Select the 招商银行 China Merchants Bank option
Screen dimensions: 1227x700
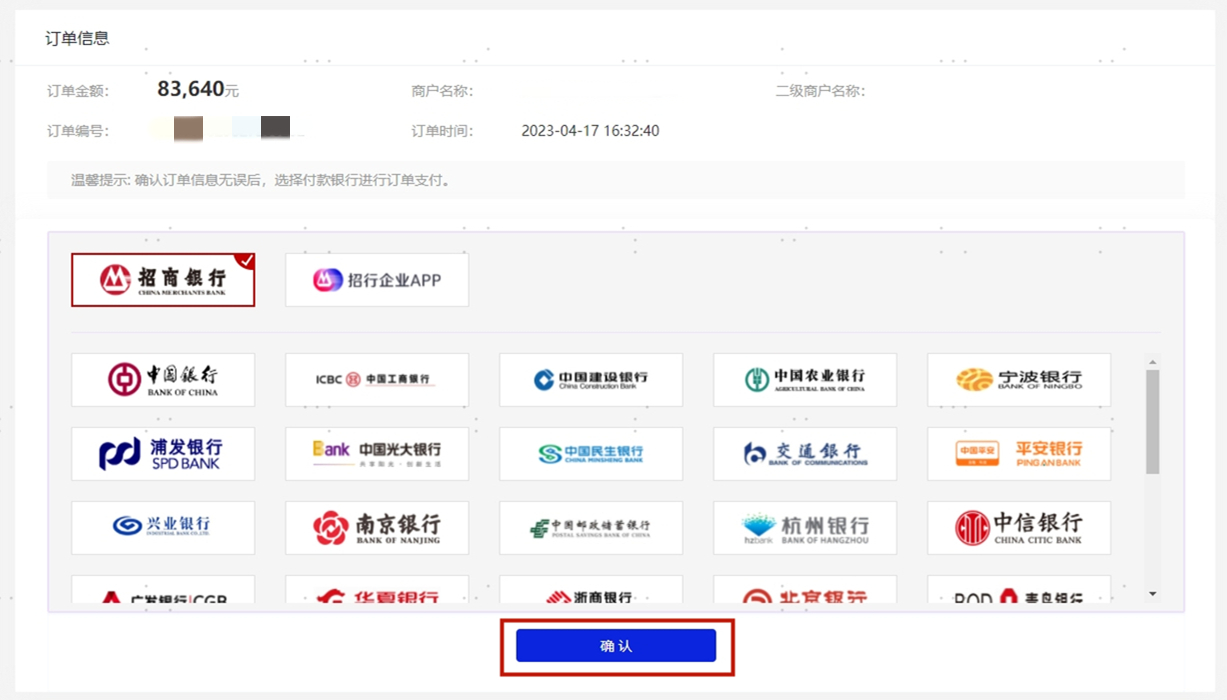163,279
